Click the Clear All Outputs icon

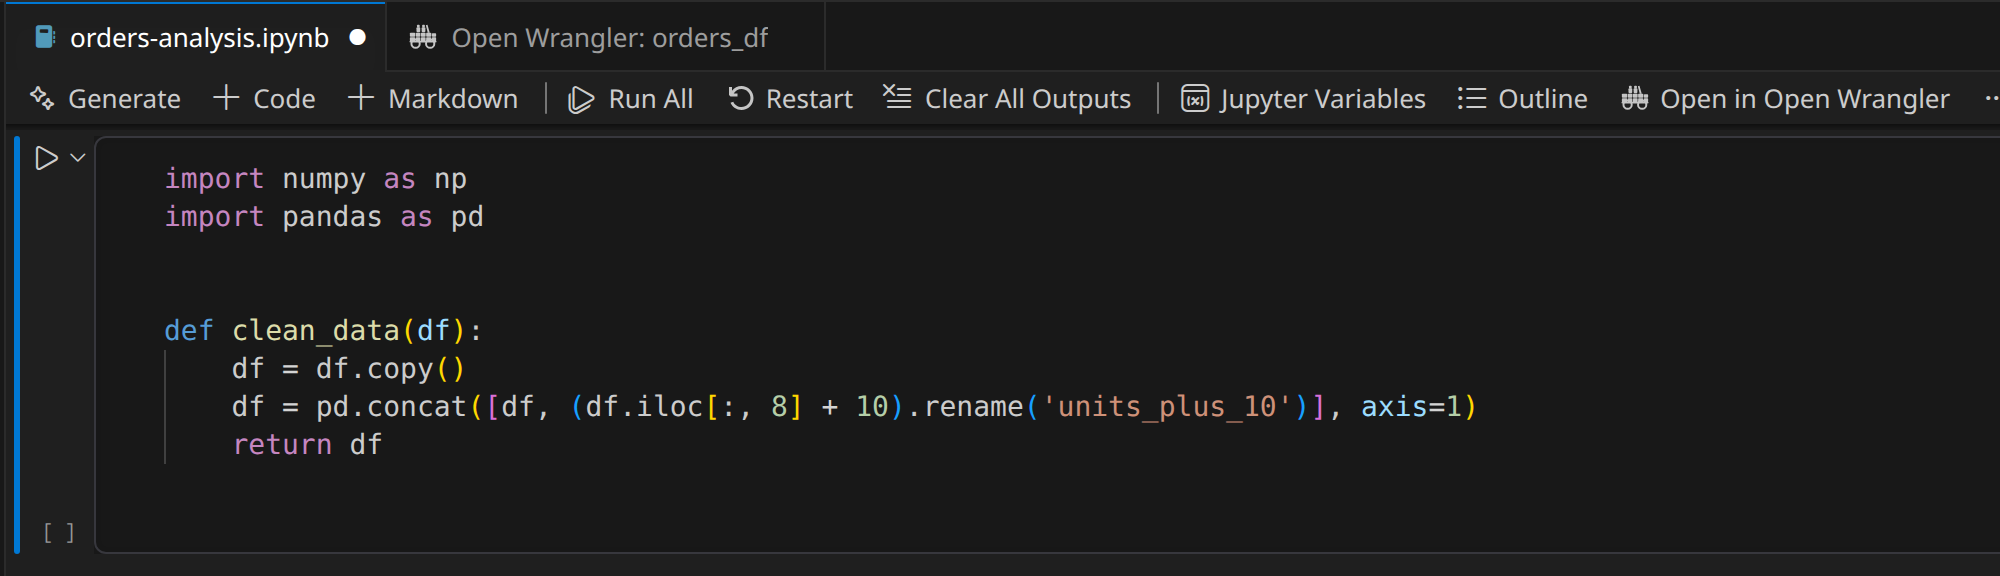pos(897,98)
